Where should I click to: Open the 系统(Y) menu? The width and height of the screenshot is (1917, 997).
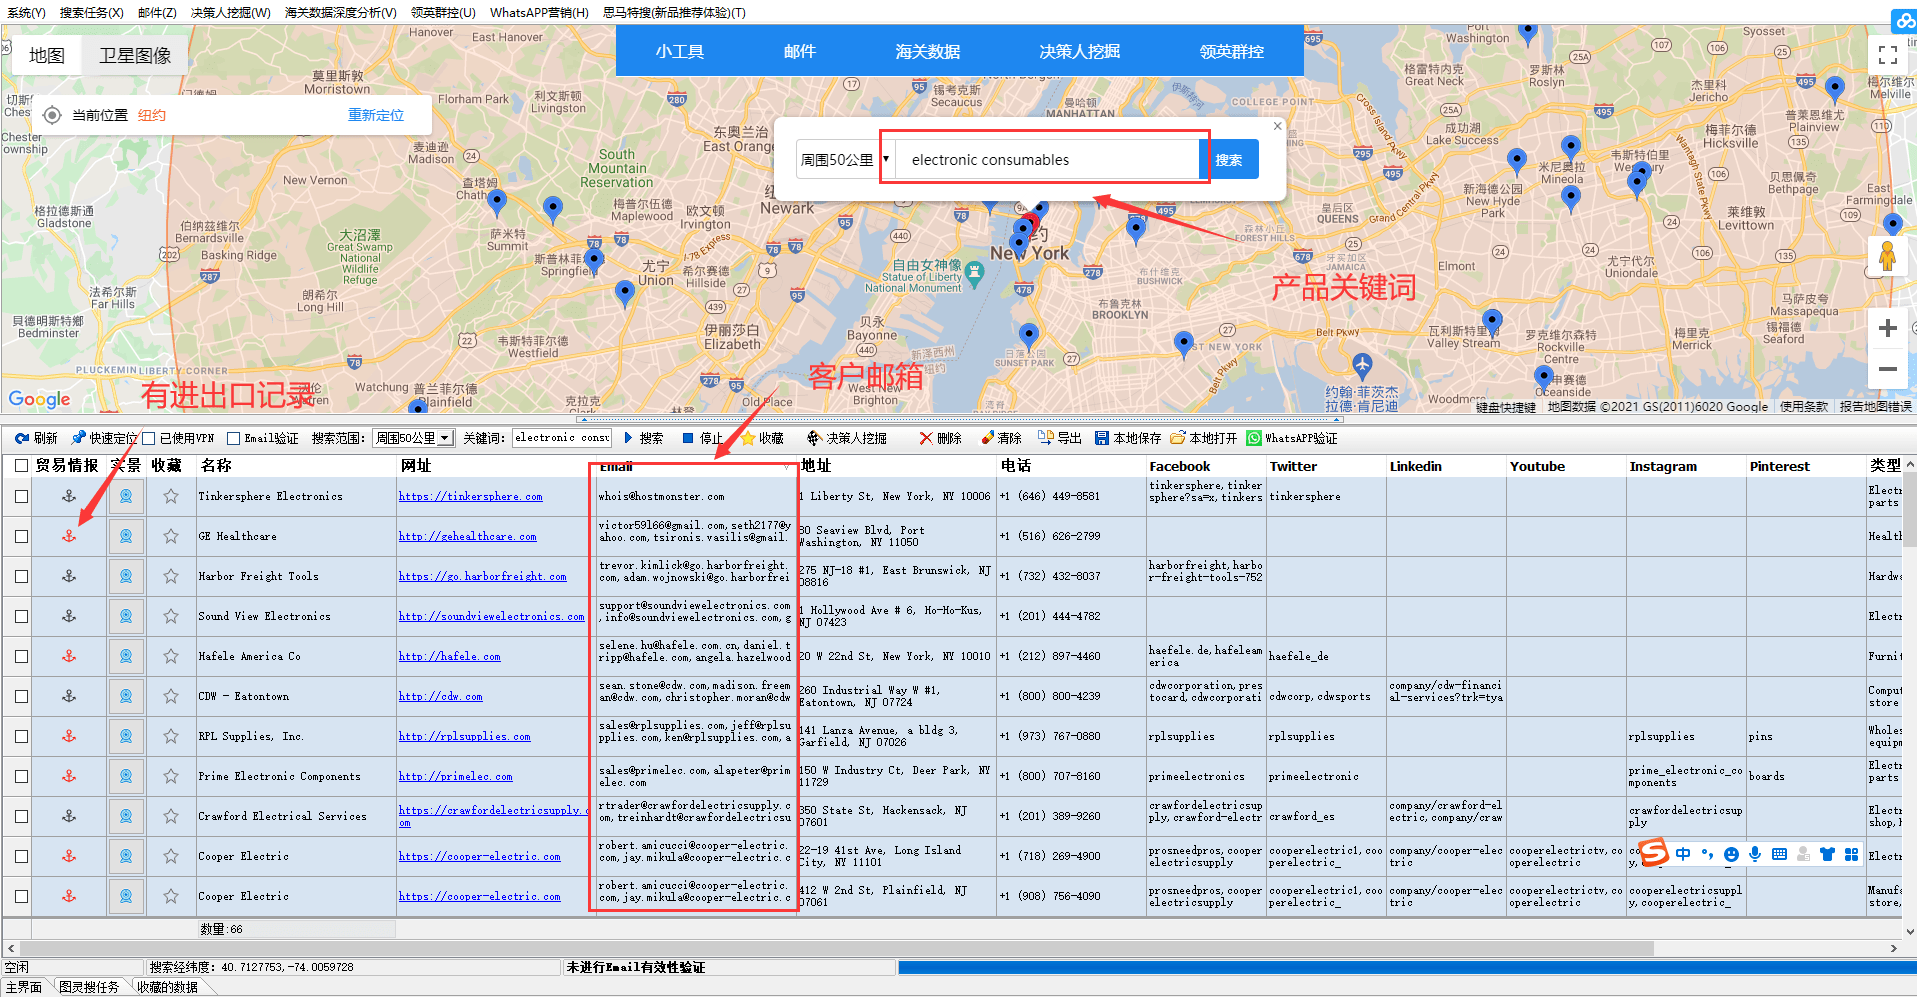click(x=26, y=12)
